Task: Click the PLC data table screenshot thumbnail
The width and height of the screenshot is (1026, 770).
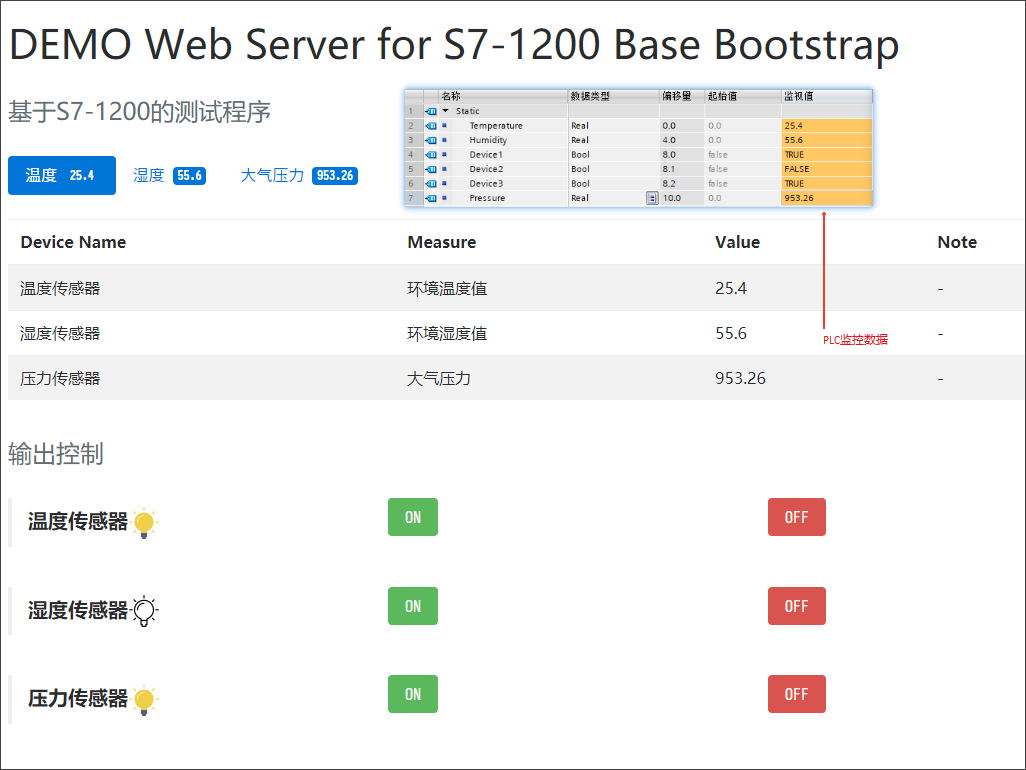Action: 639,148
